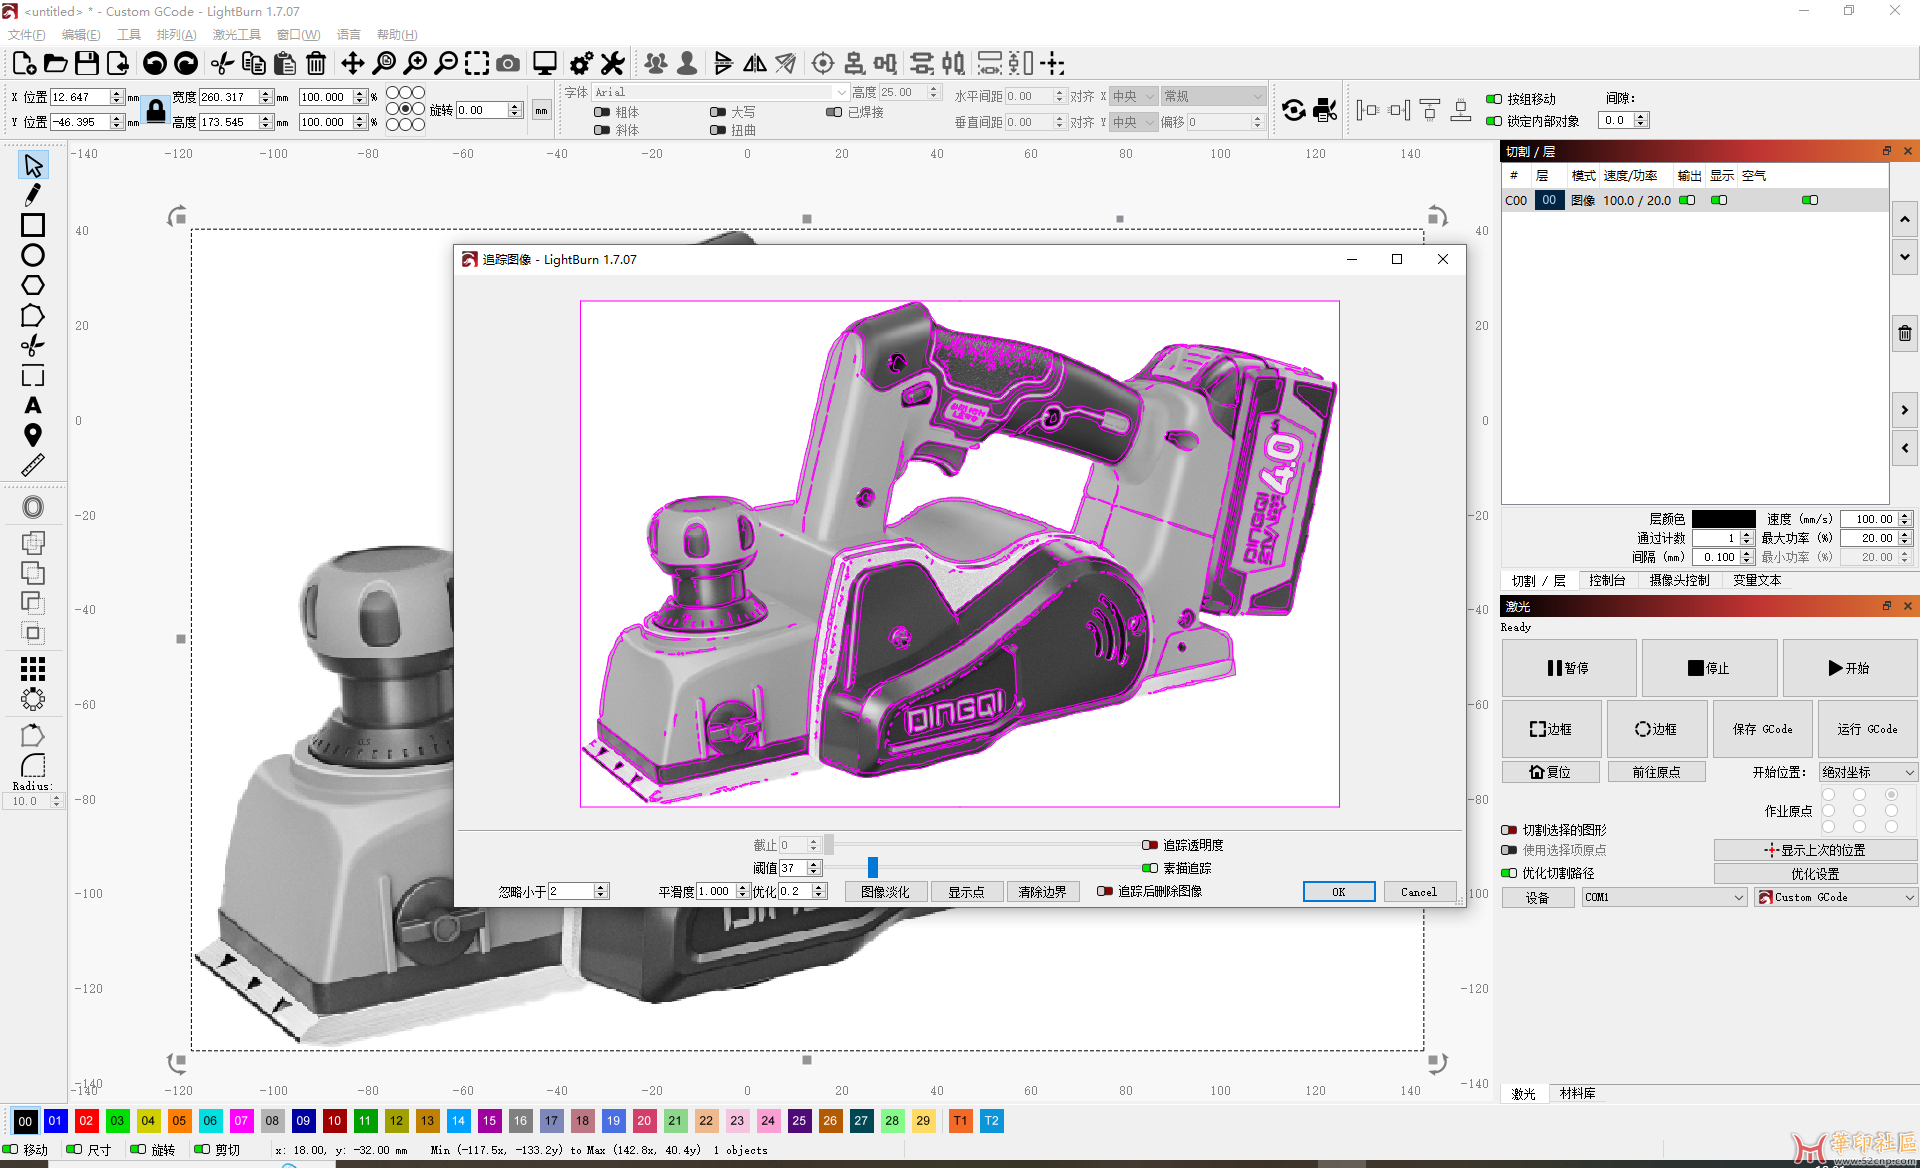
Task: Click the 层颜色 black color swatch
Action: coord(1723,519)
